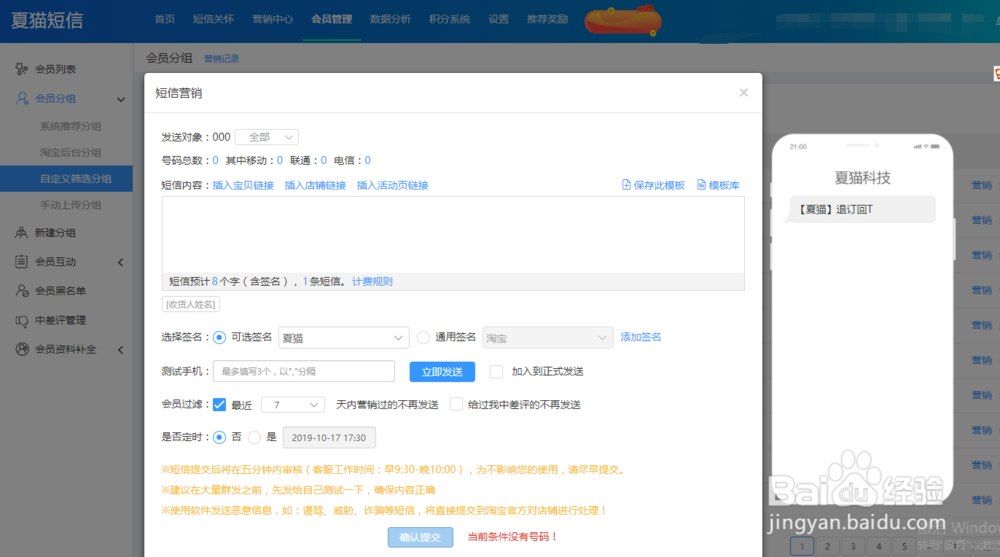
Task: Click the 会员列表 sidebar icon
Action: coord(22,69)
